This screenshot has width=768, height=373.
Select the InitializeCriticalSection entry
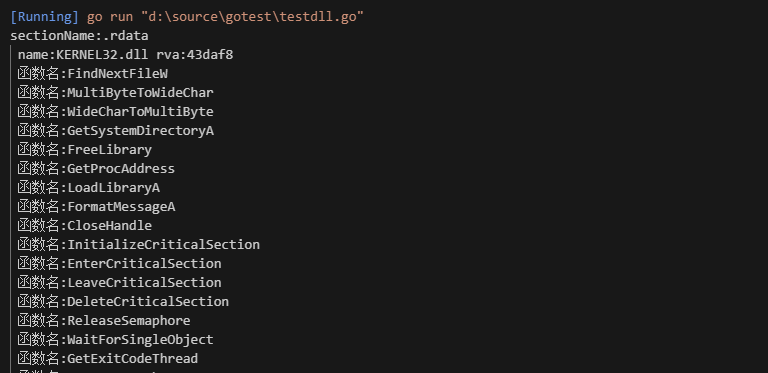139,245
